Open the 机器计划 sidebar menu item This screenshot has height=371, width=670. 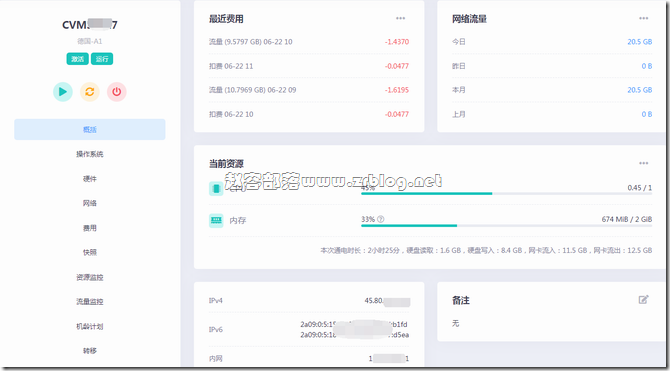90,327
